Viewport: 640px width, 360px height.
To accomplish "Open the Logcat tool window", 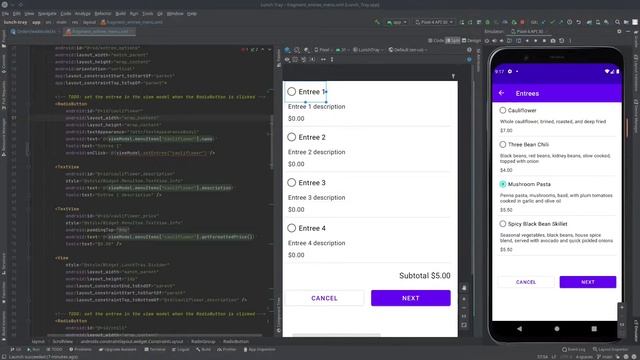I will coord(180,349).
